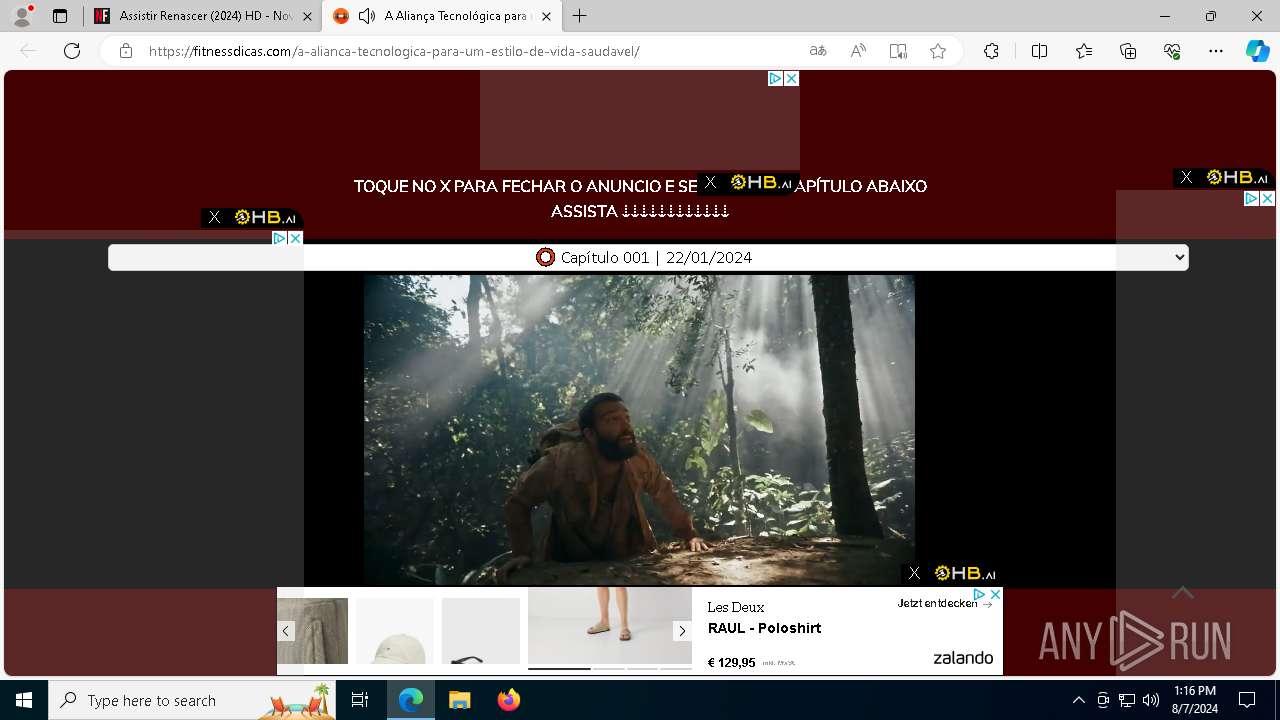Click the Jetzt entdecken link
Viewport: 1280px width, 720px height.
tap(945, 603)
